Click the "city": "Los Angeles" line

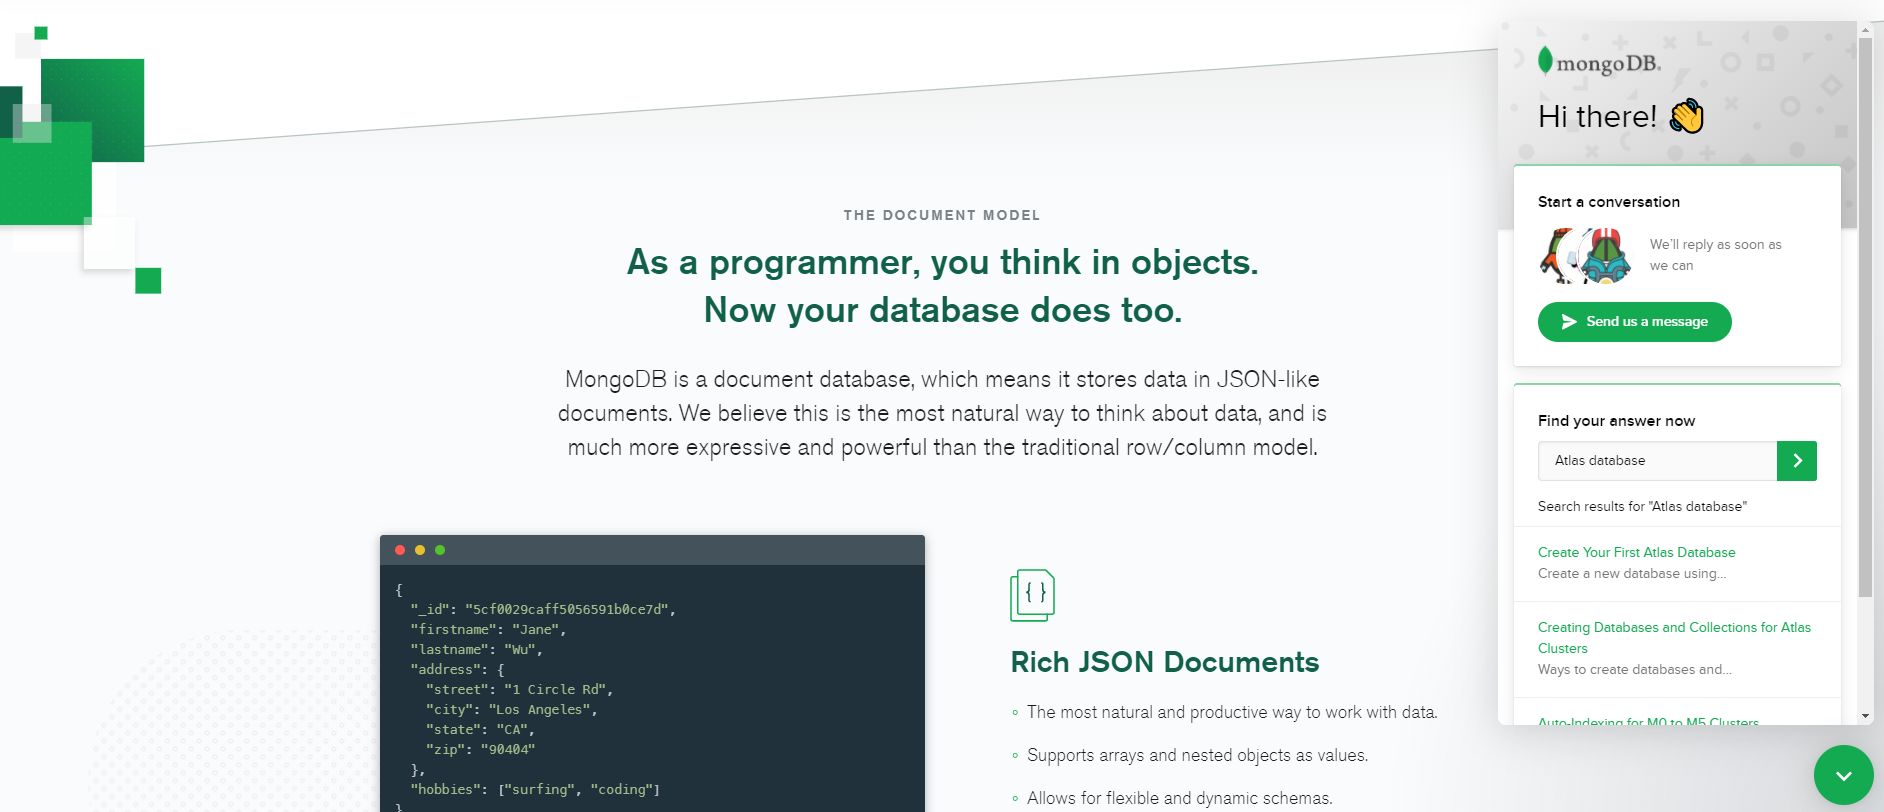[x=512, y=709]
